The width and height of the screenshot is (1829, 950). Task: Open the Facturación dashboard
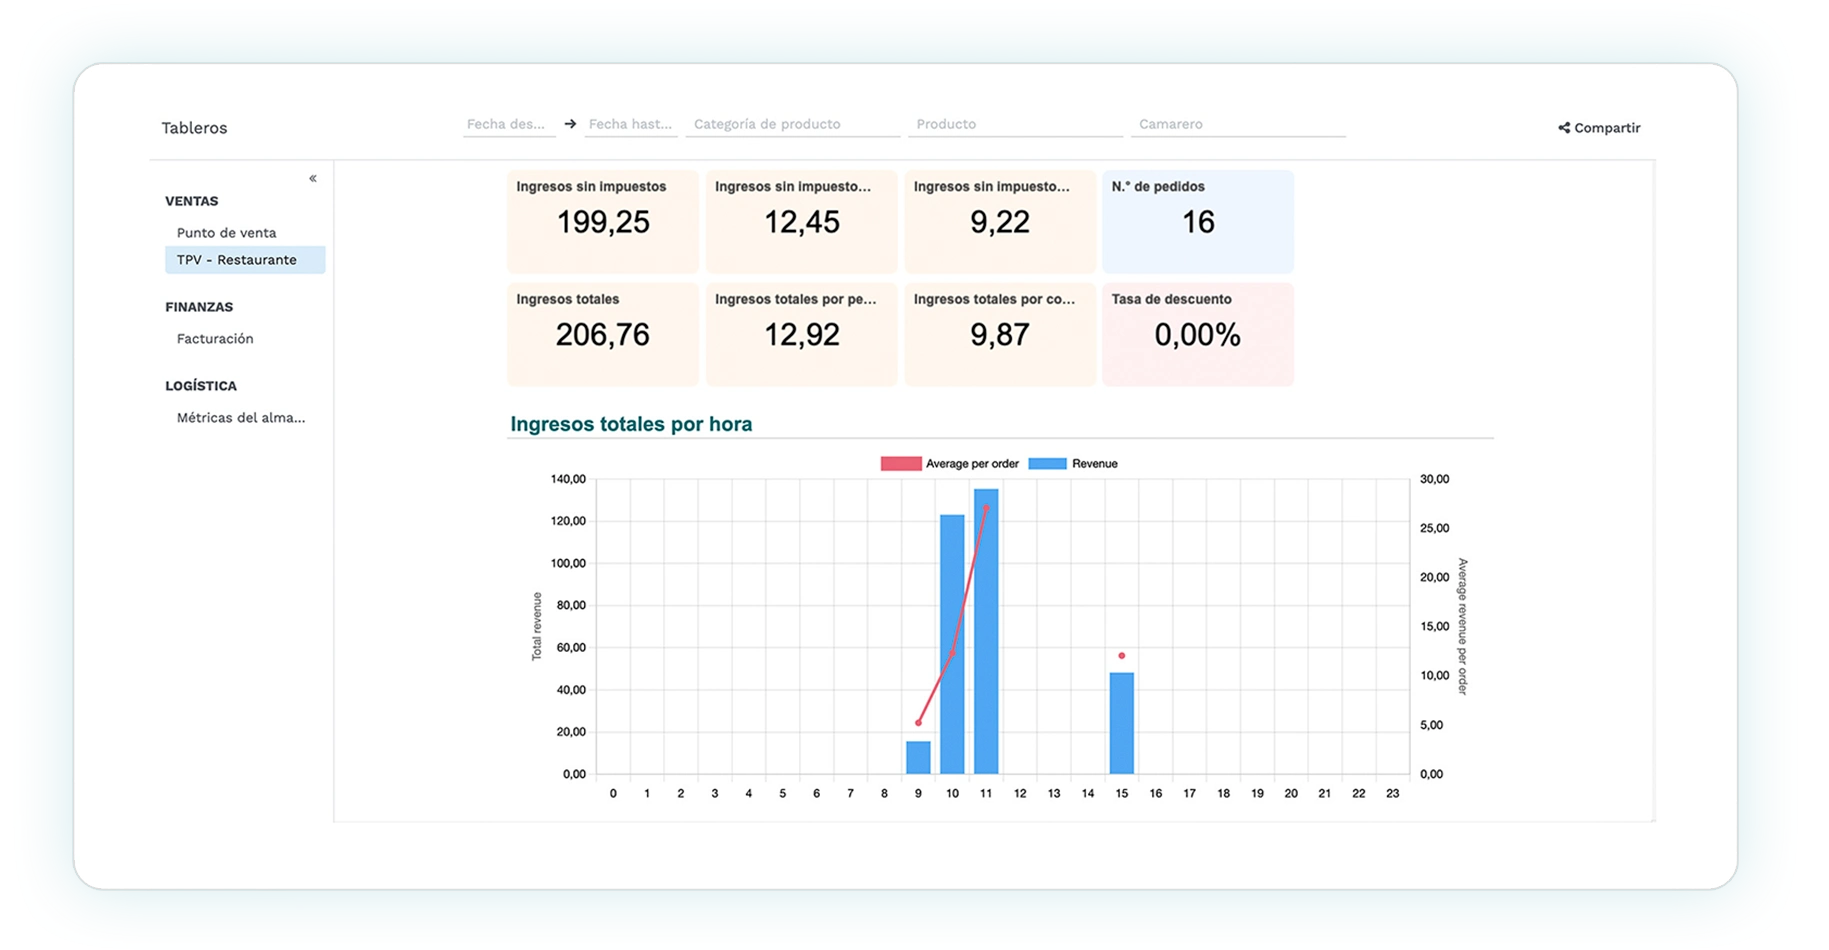point(215,339)
